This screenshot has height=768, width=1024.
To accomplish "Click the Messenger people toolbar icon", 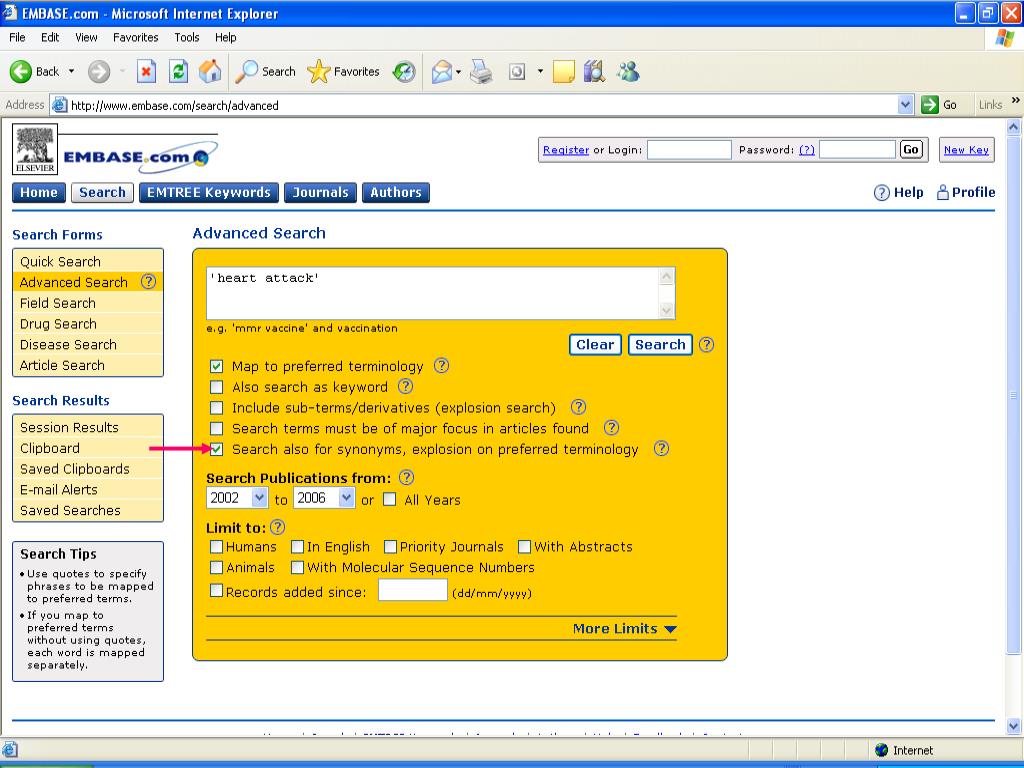I will (628, 71).
